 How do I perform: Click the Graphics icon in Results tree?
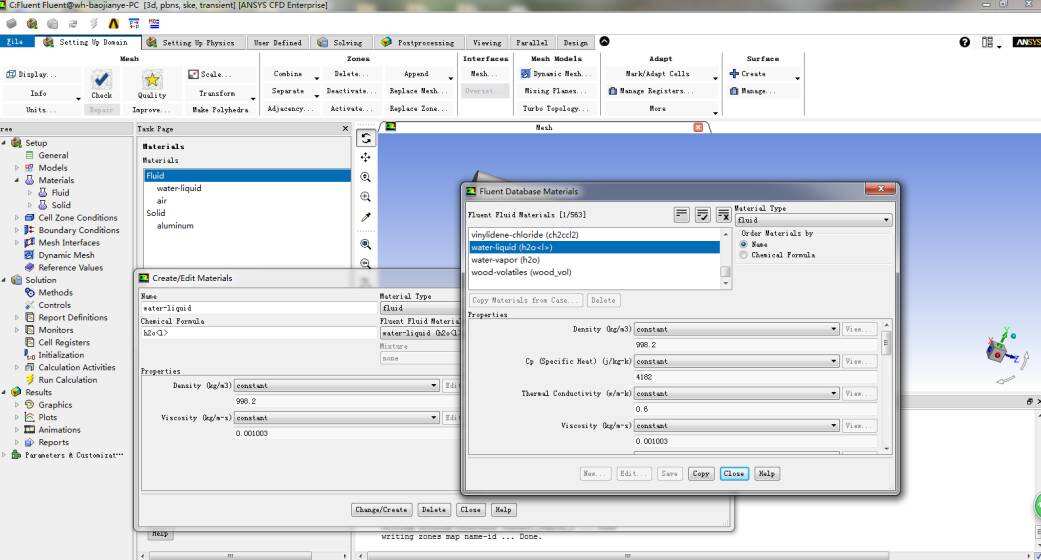coord(29,405)
